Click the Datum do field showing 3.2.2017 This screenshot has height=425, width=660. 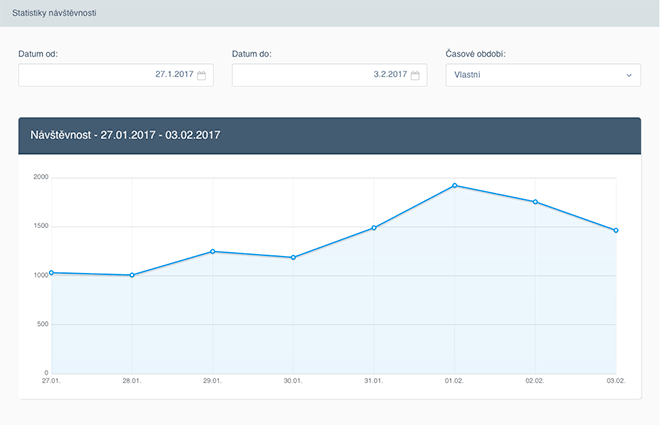[330, 75]
